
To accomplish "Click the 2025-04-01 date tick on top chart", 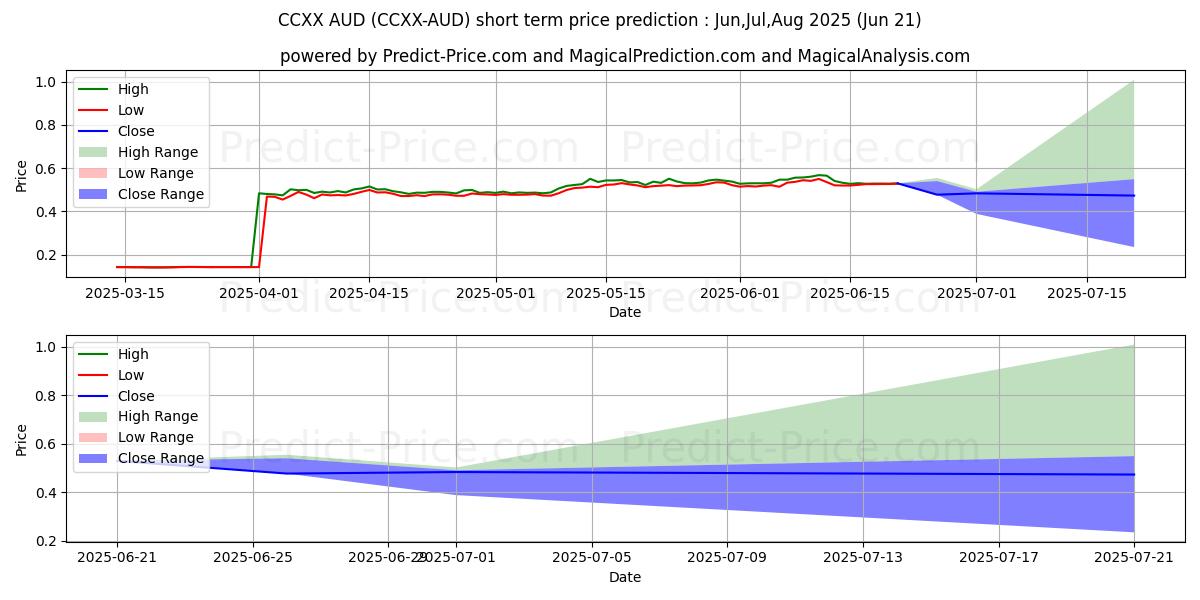I will [x=259, y=293].
